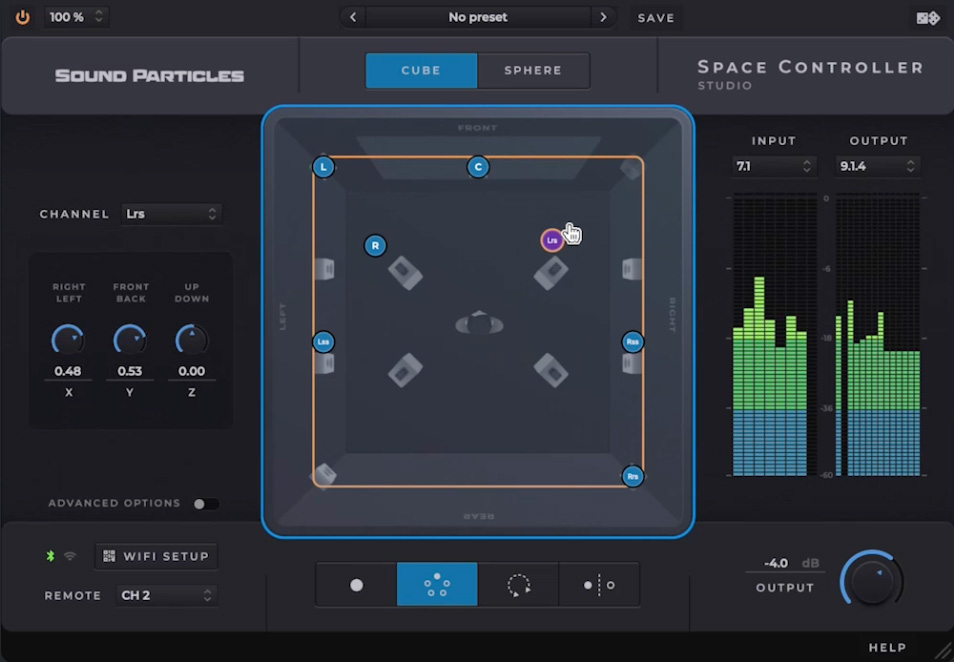Click the Save preset button

(x=656, y=18)
